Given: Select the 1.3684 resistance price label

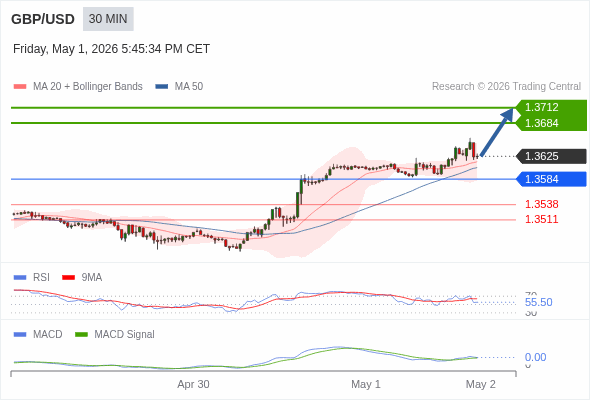Looking at the screenshot, I should click(x=541, y=123).
